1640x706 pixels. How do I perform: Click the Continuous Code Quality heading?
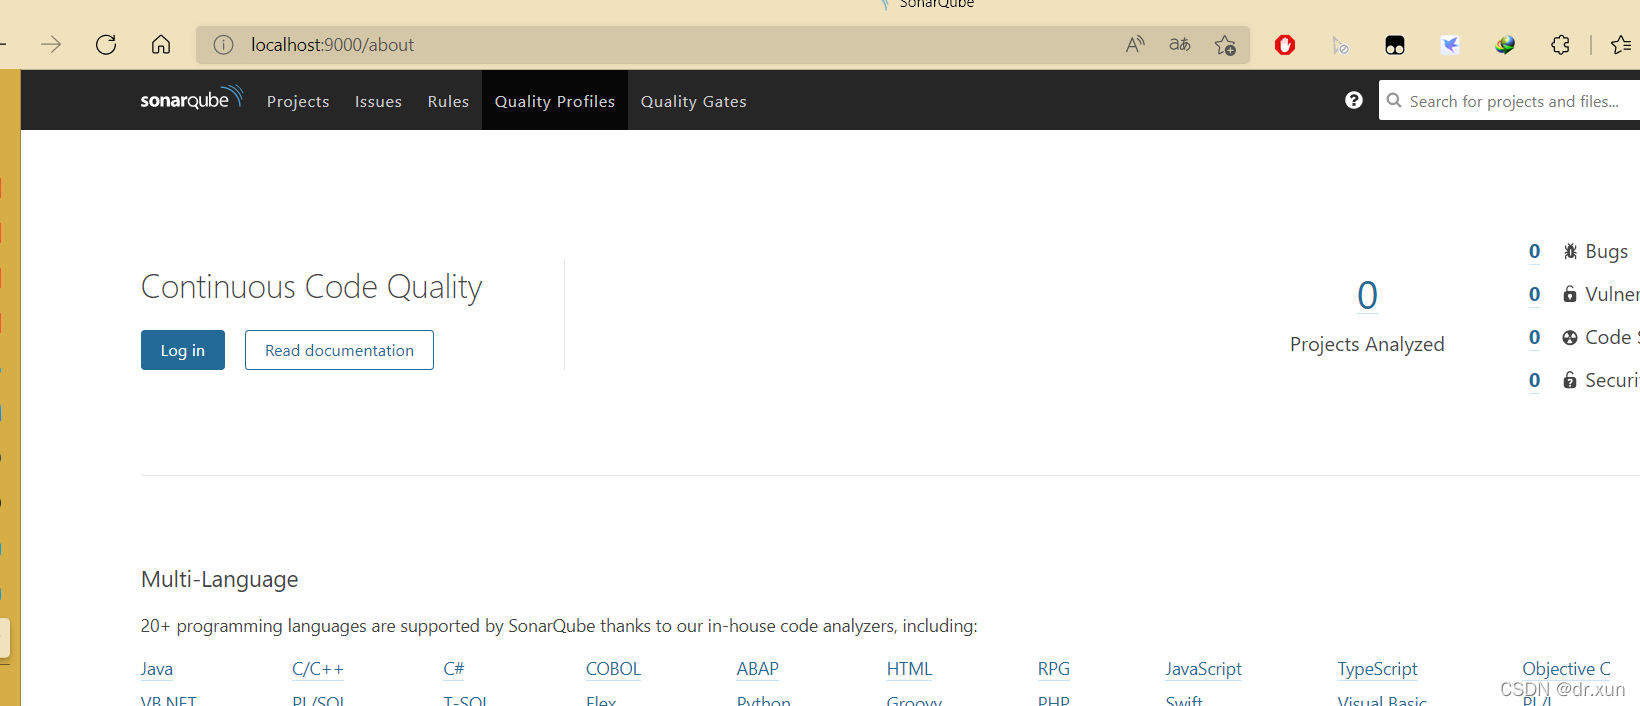coord(311,287)
